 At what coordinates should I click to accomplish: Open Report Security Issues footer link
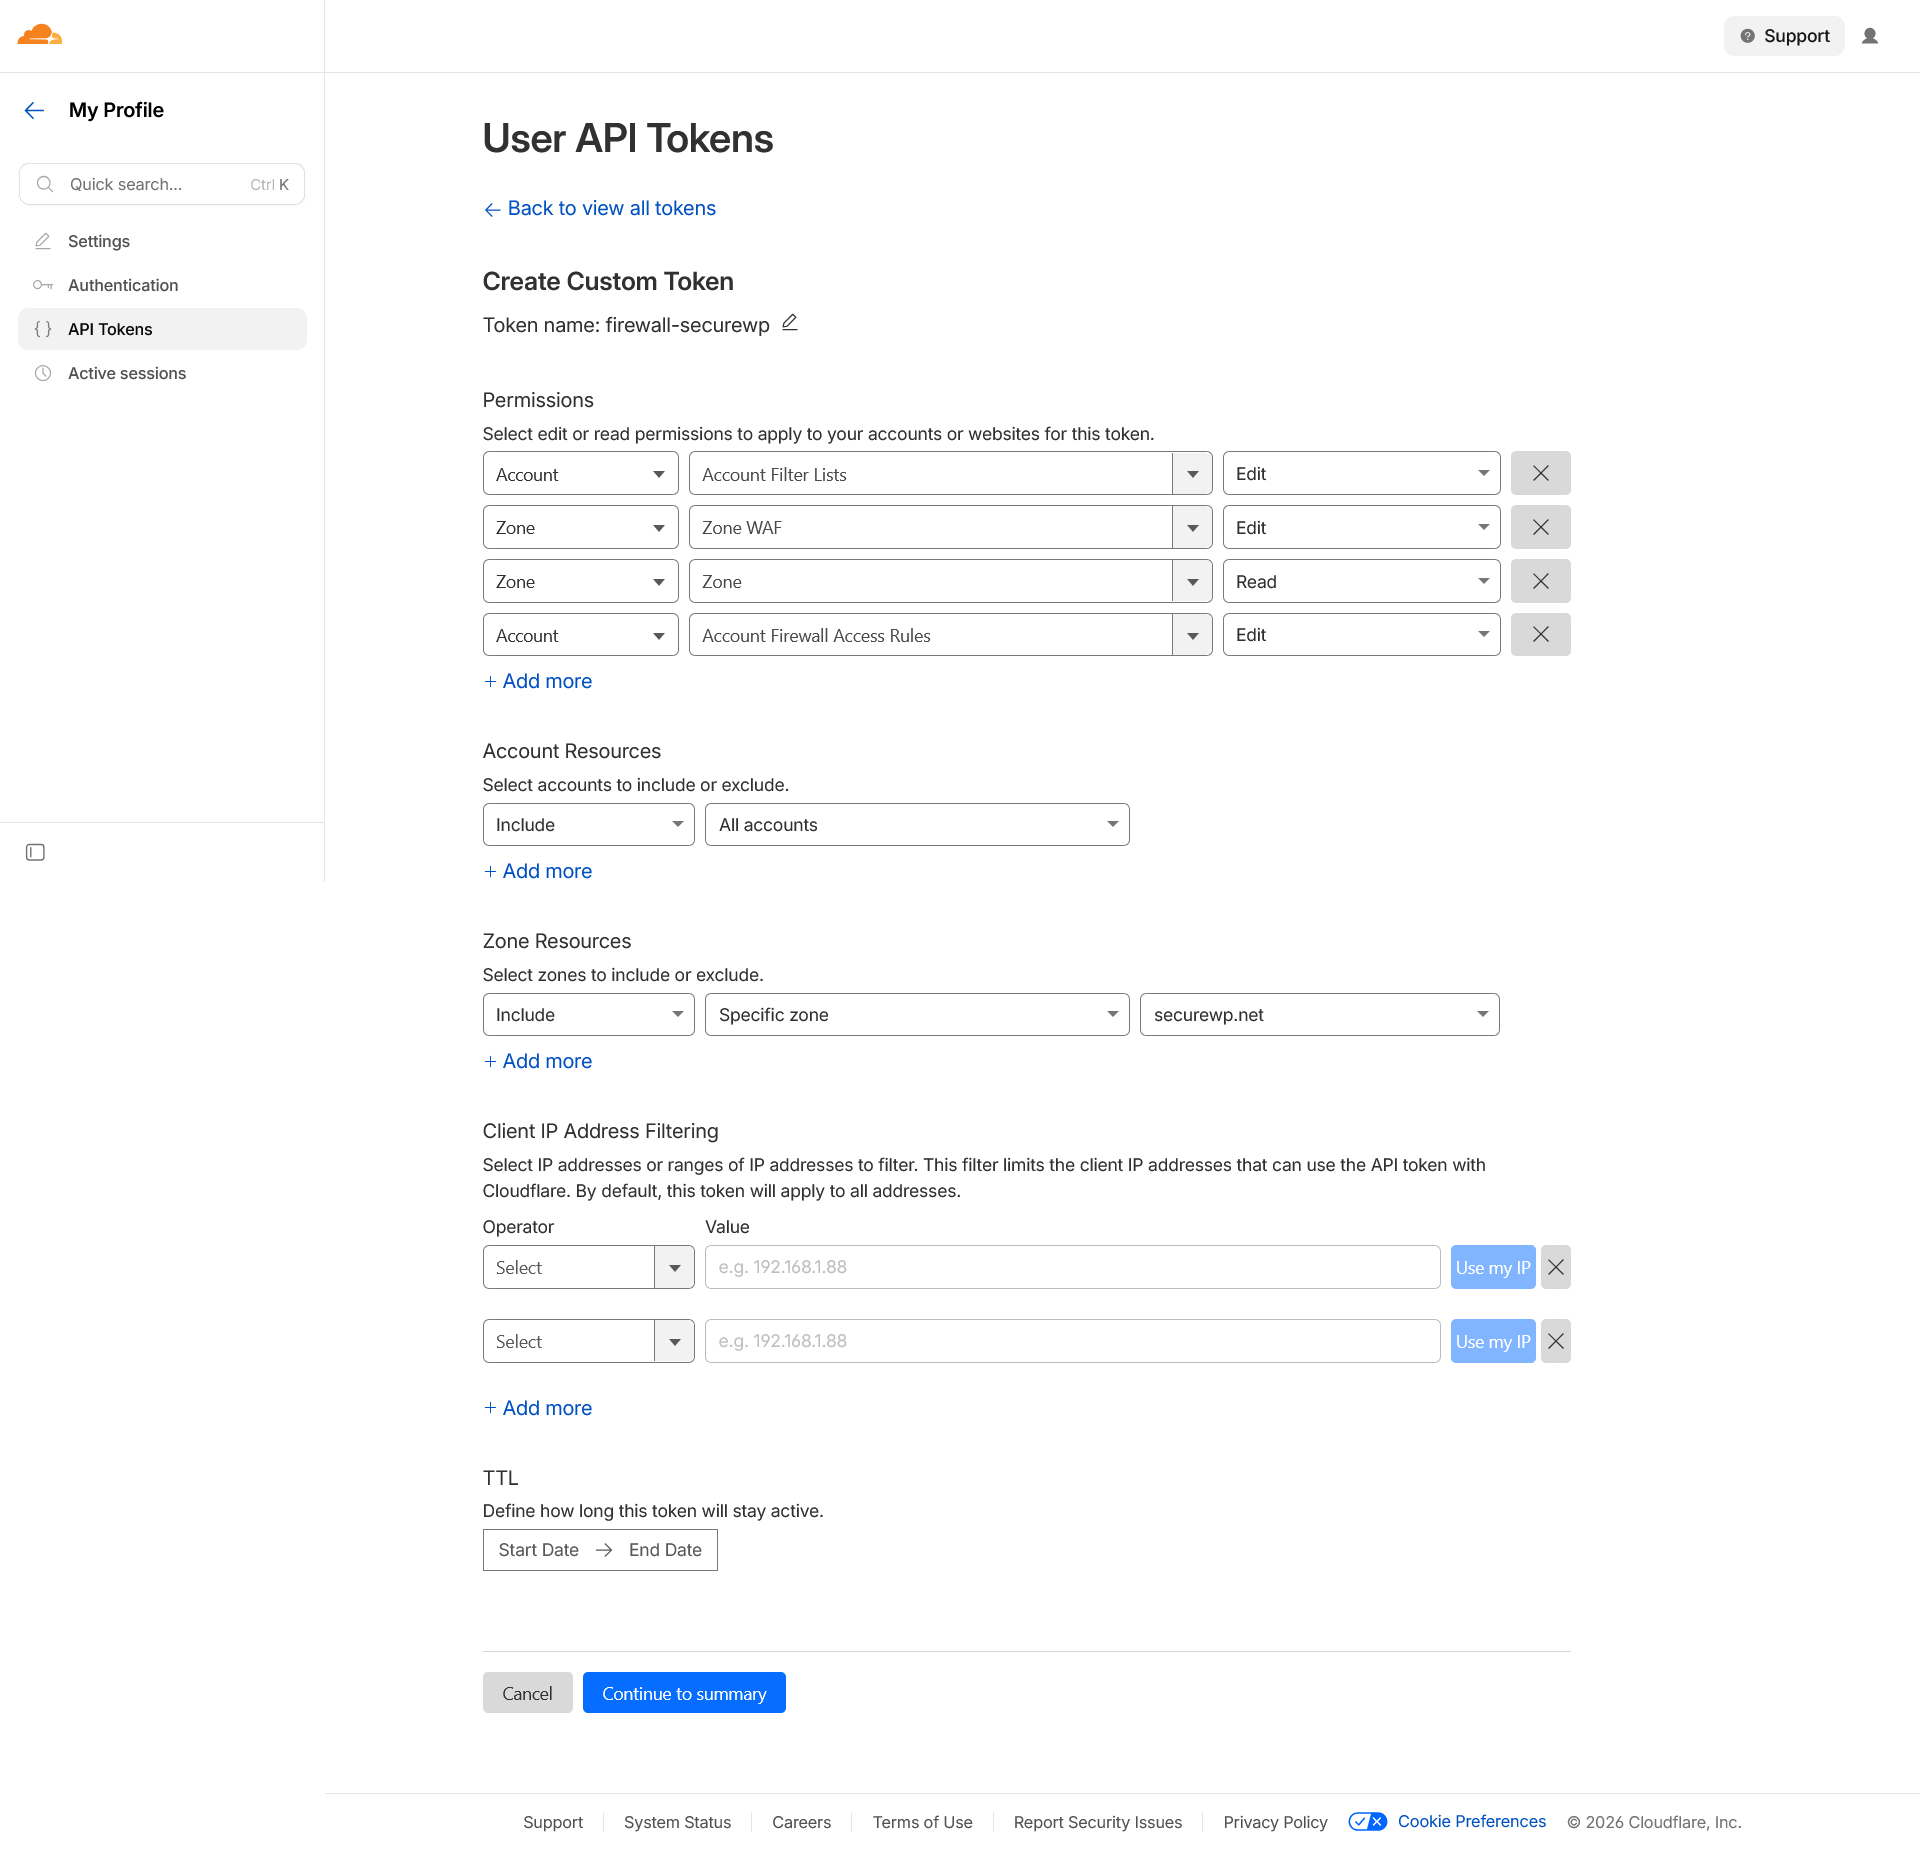(1097, 1822)
